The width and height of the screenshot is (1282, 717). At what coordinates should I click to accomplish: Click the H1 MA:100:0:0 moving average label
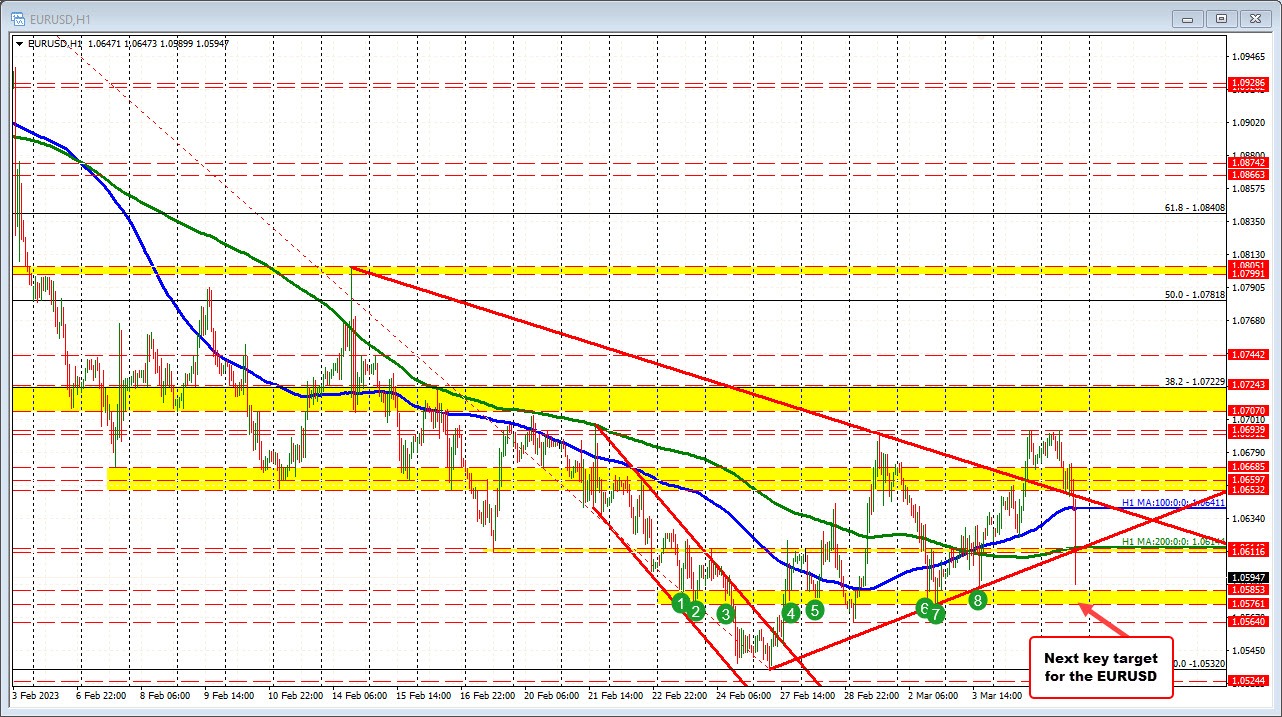coord(1173,502)
